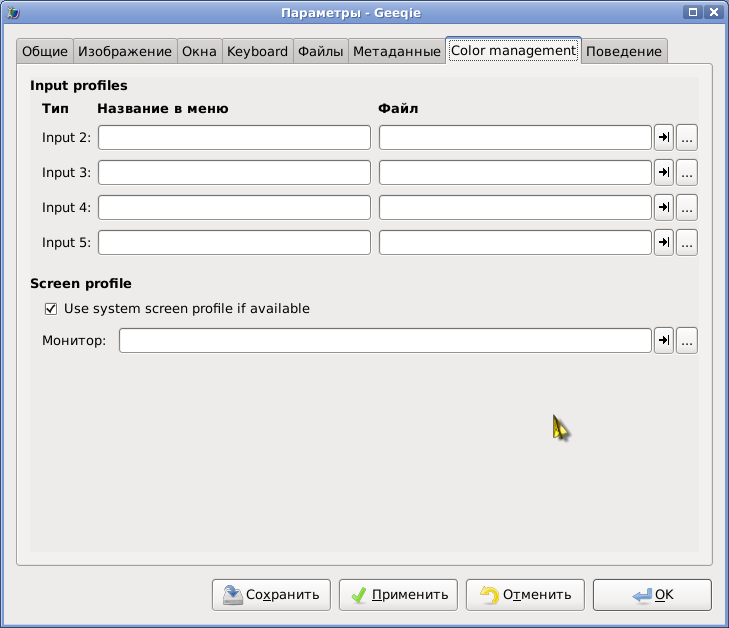
Task: Confirm with the OK button
Action: click(x=652, y=595)
